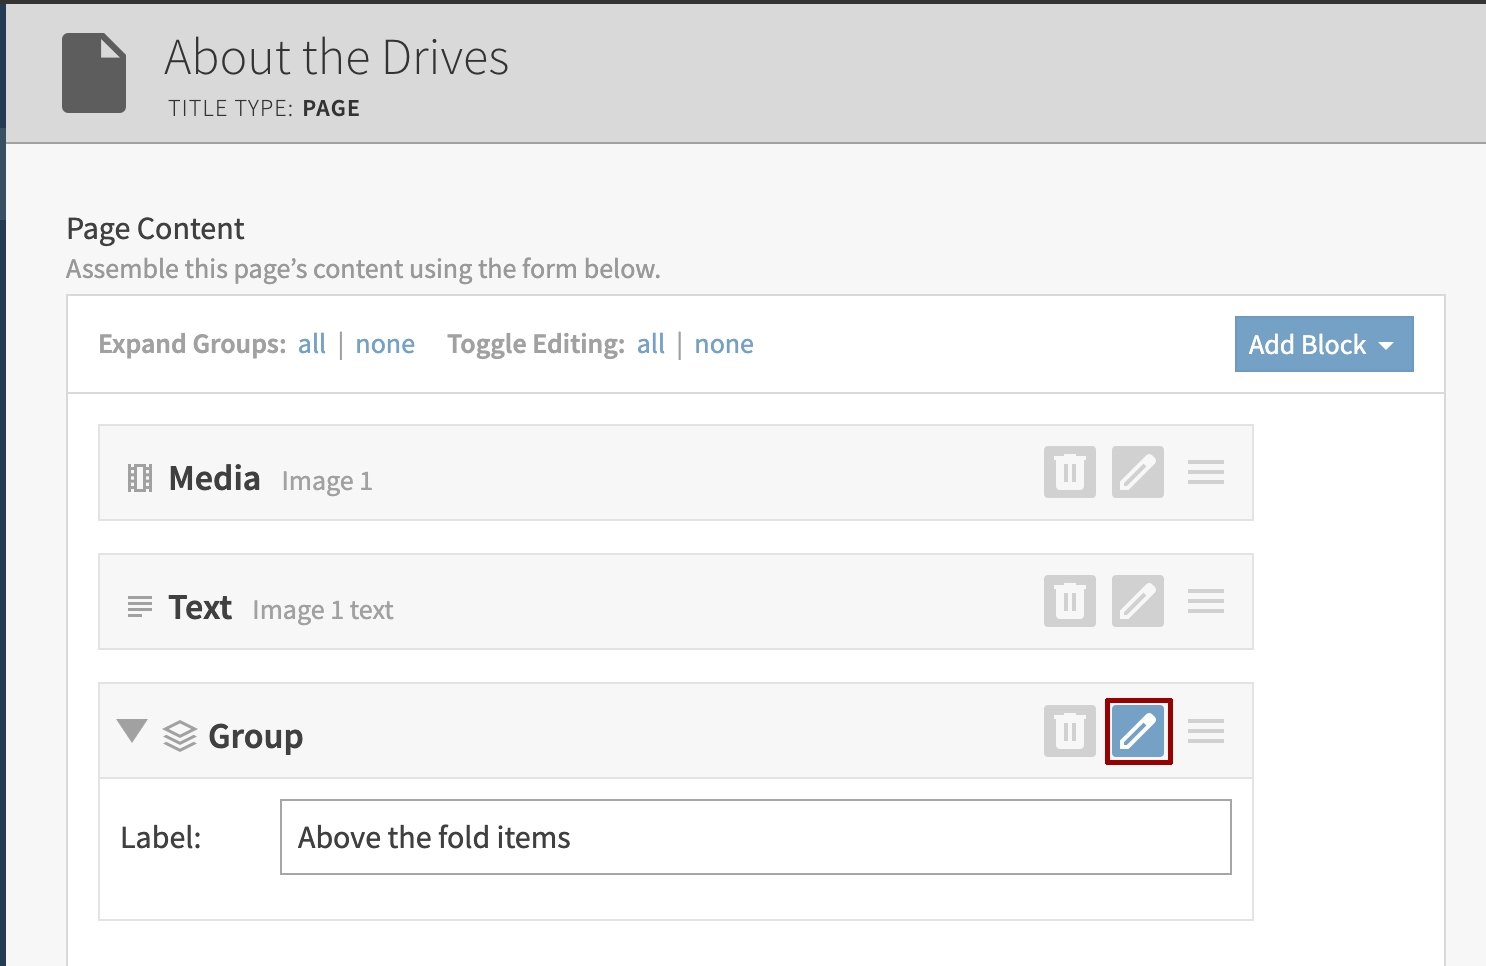
Task: Open the Add Block dropdown
Action: 1323,344
